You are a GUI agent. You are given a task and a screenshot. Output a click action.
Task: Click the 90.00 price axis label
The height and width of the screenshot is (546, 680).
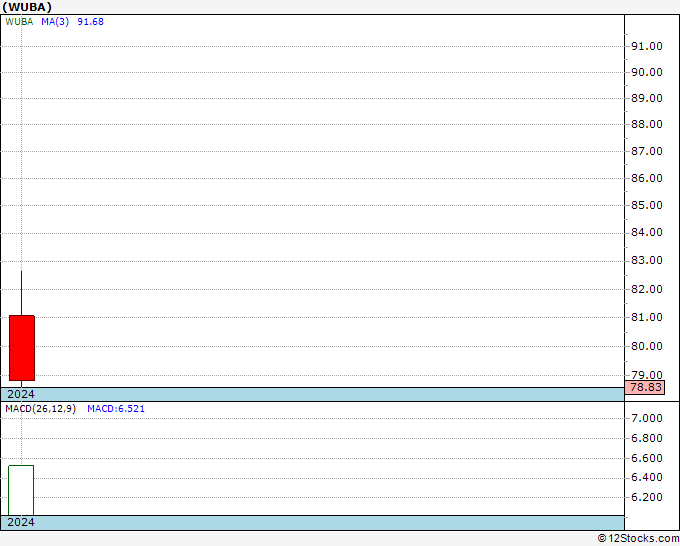tap(647, 72)
